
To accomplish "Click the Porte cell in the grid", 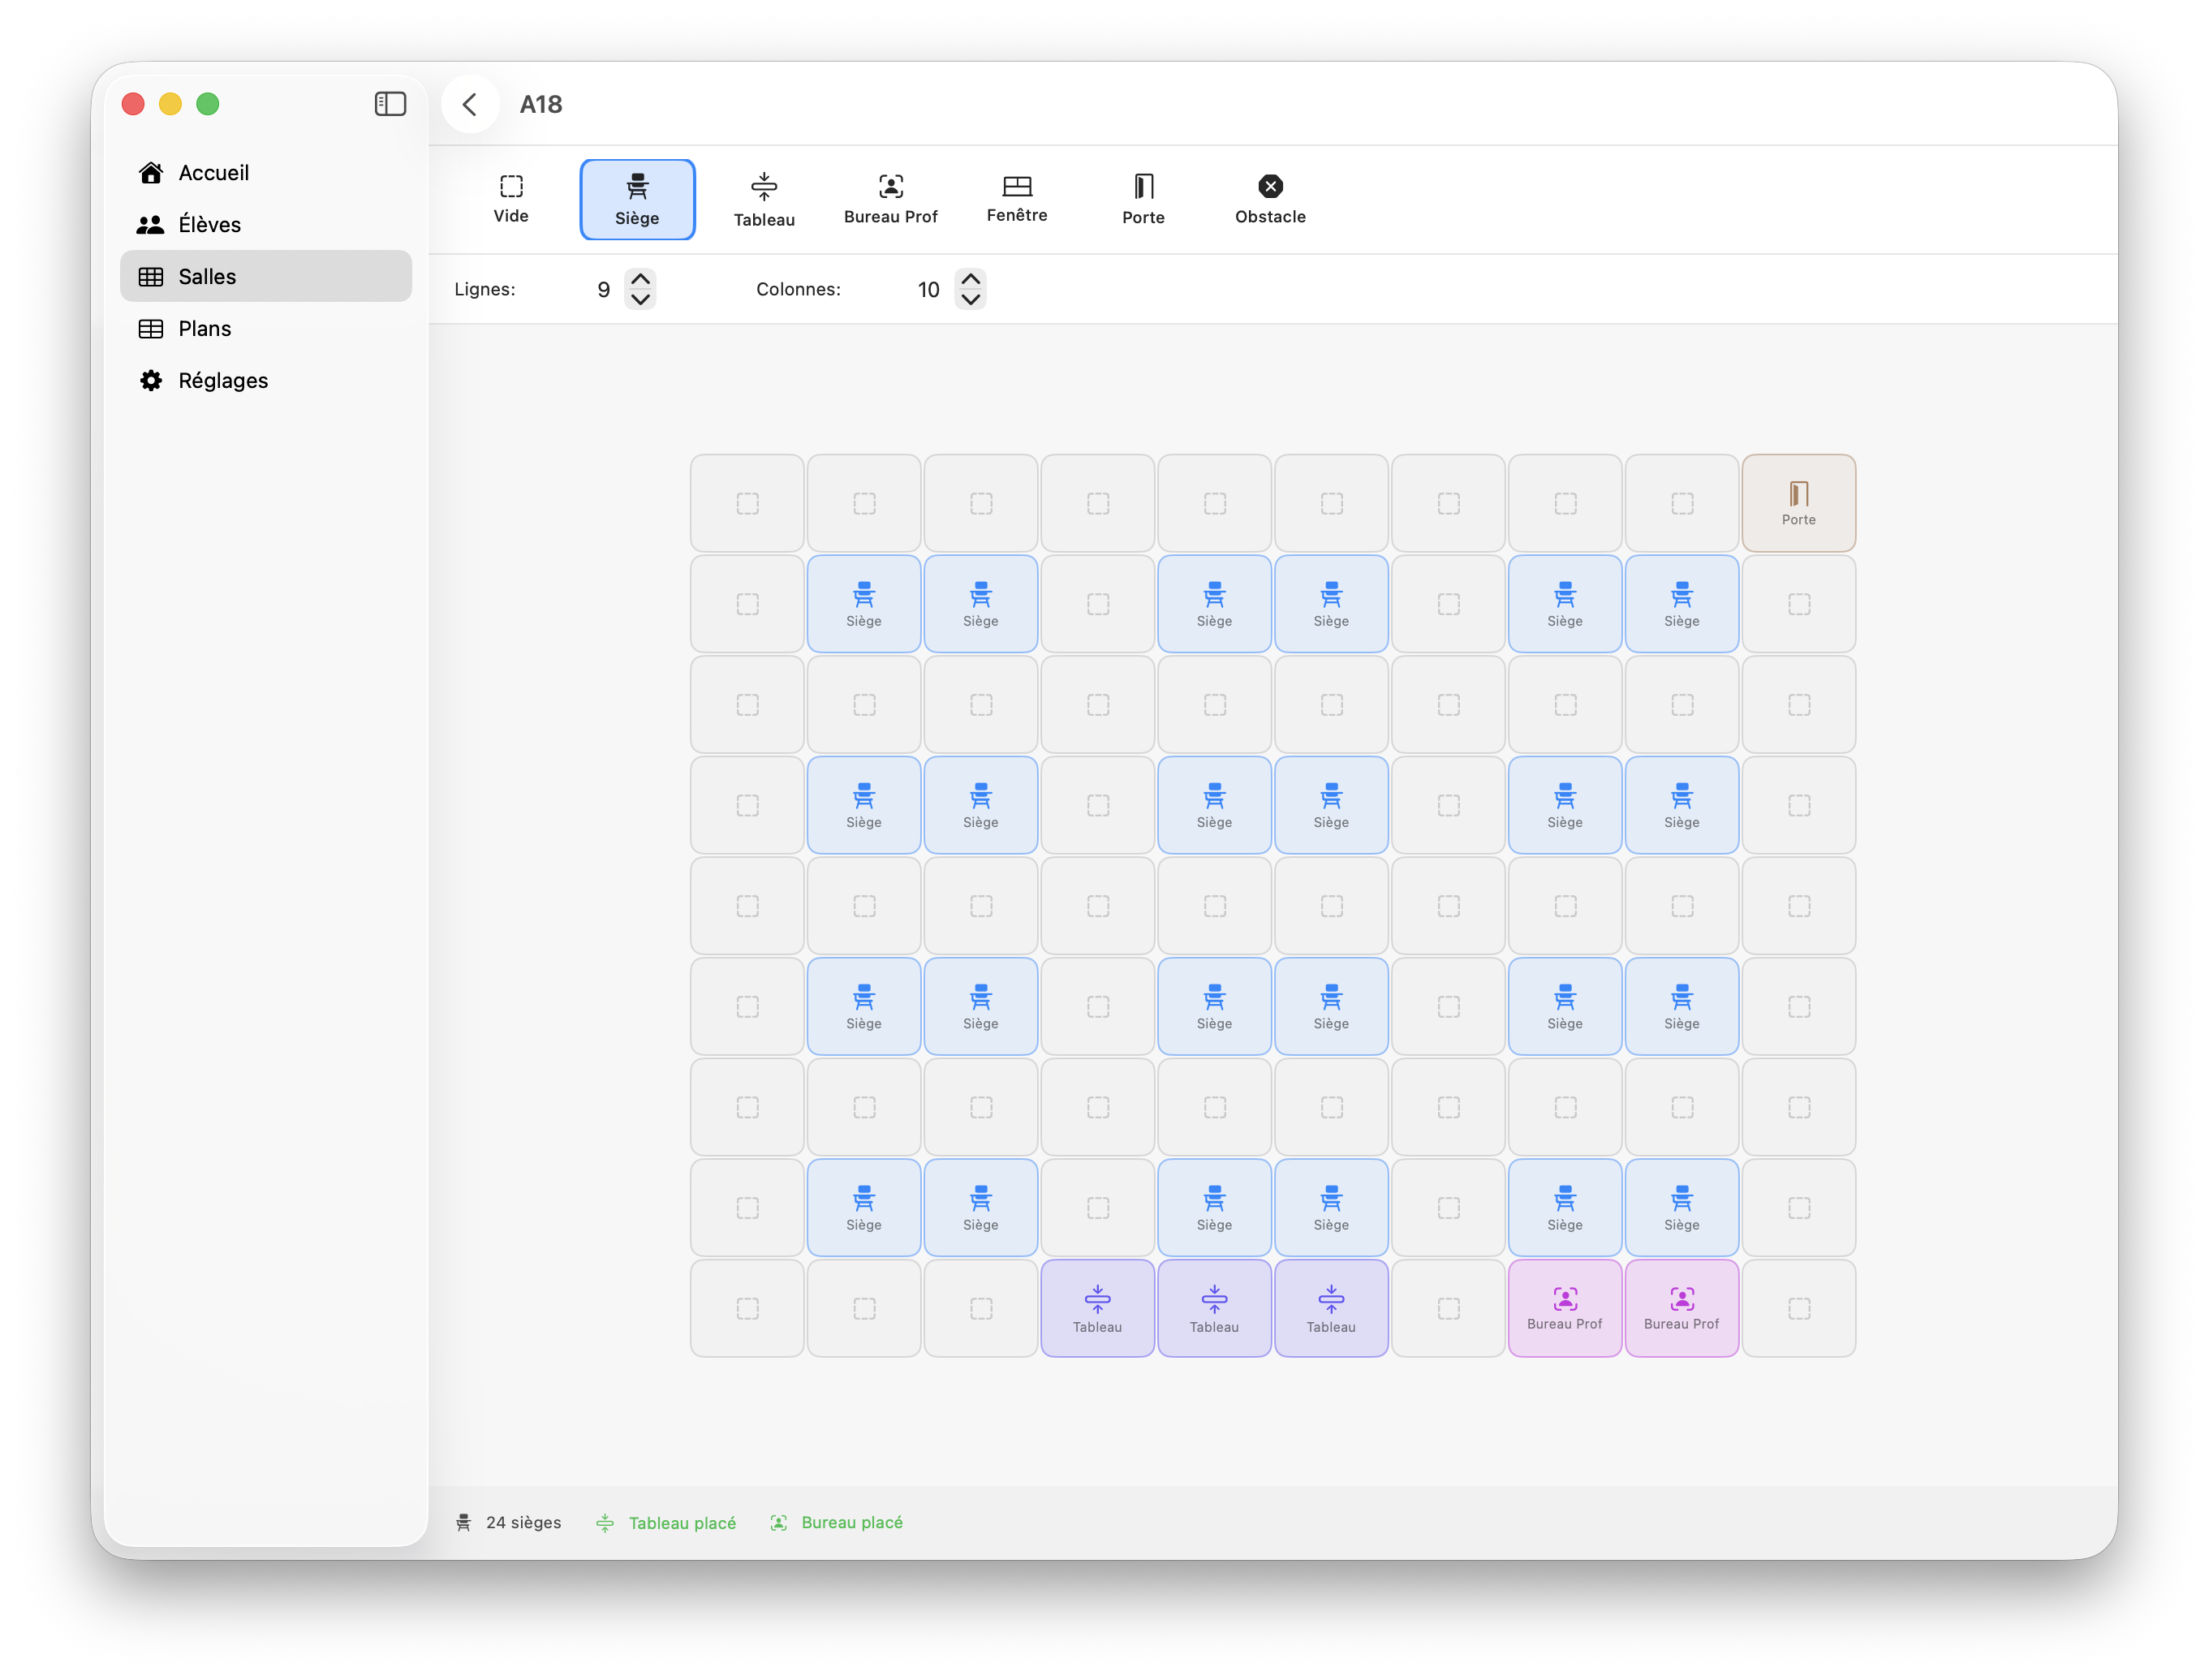I will [x=1798, y=503].
